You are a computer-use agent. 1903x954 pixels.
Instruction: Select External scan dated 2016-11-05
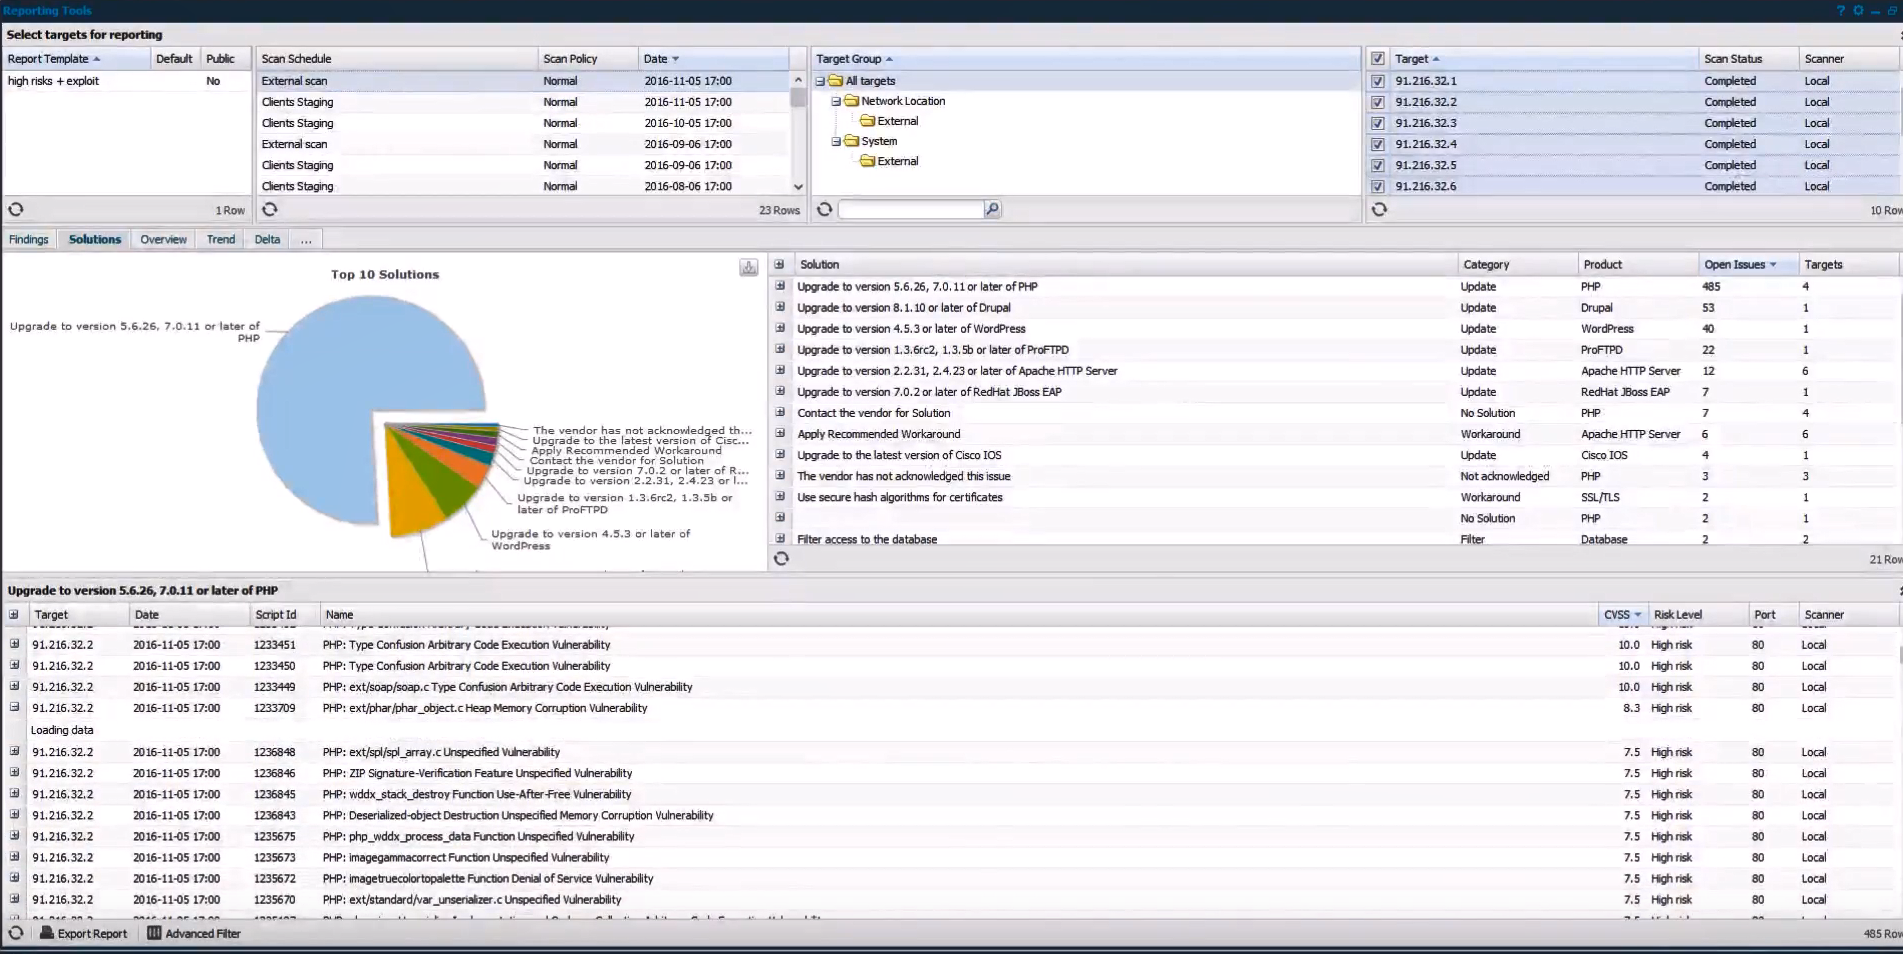coord(523,81)
